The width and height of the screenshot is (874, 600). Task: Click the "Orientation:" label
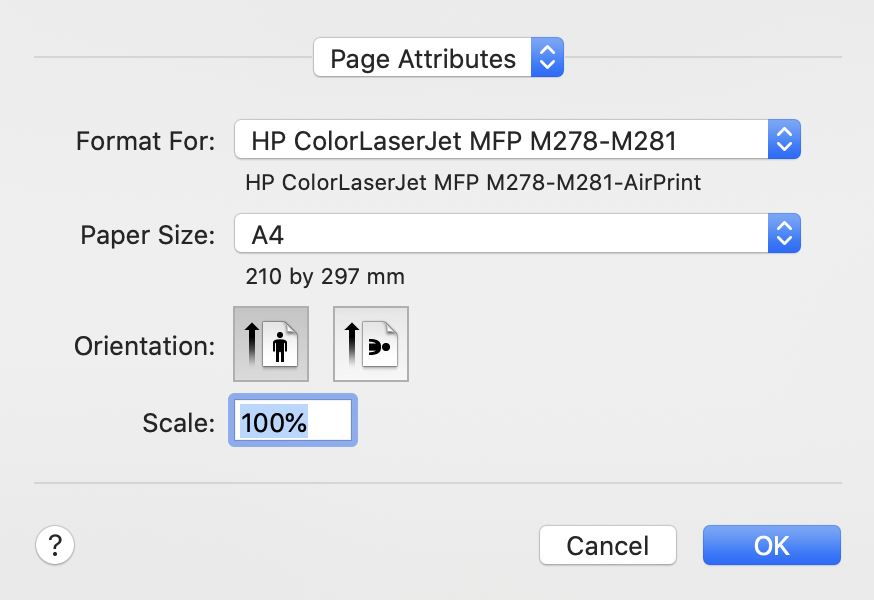pyautogui.click(x=144, y=346)
